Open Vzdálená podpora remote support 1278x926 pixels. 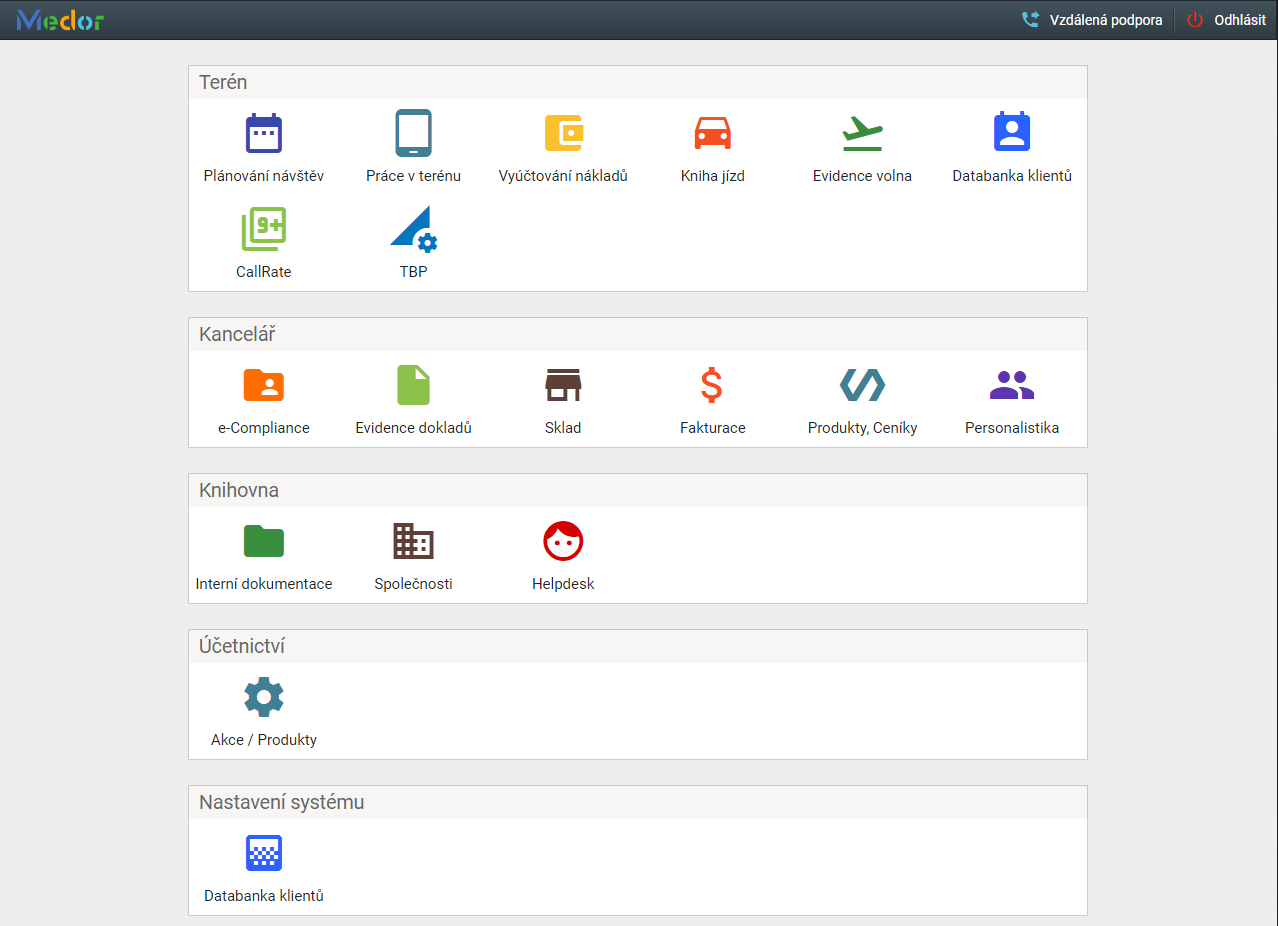tap(1092, 20)
